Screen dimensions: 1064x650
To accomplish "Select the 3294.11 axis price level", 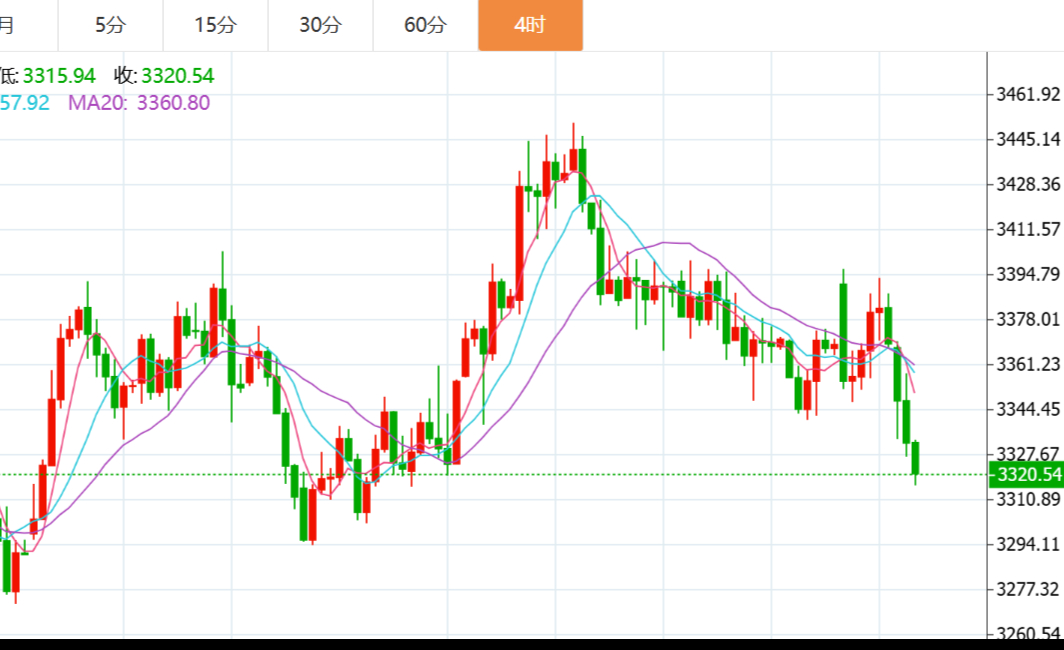I will tap(1027, 544).
